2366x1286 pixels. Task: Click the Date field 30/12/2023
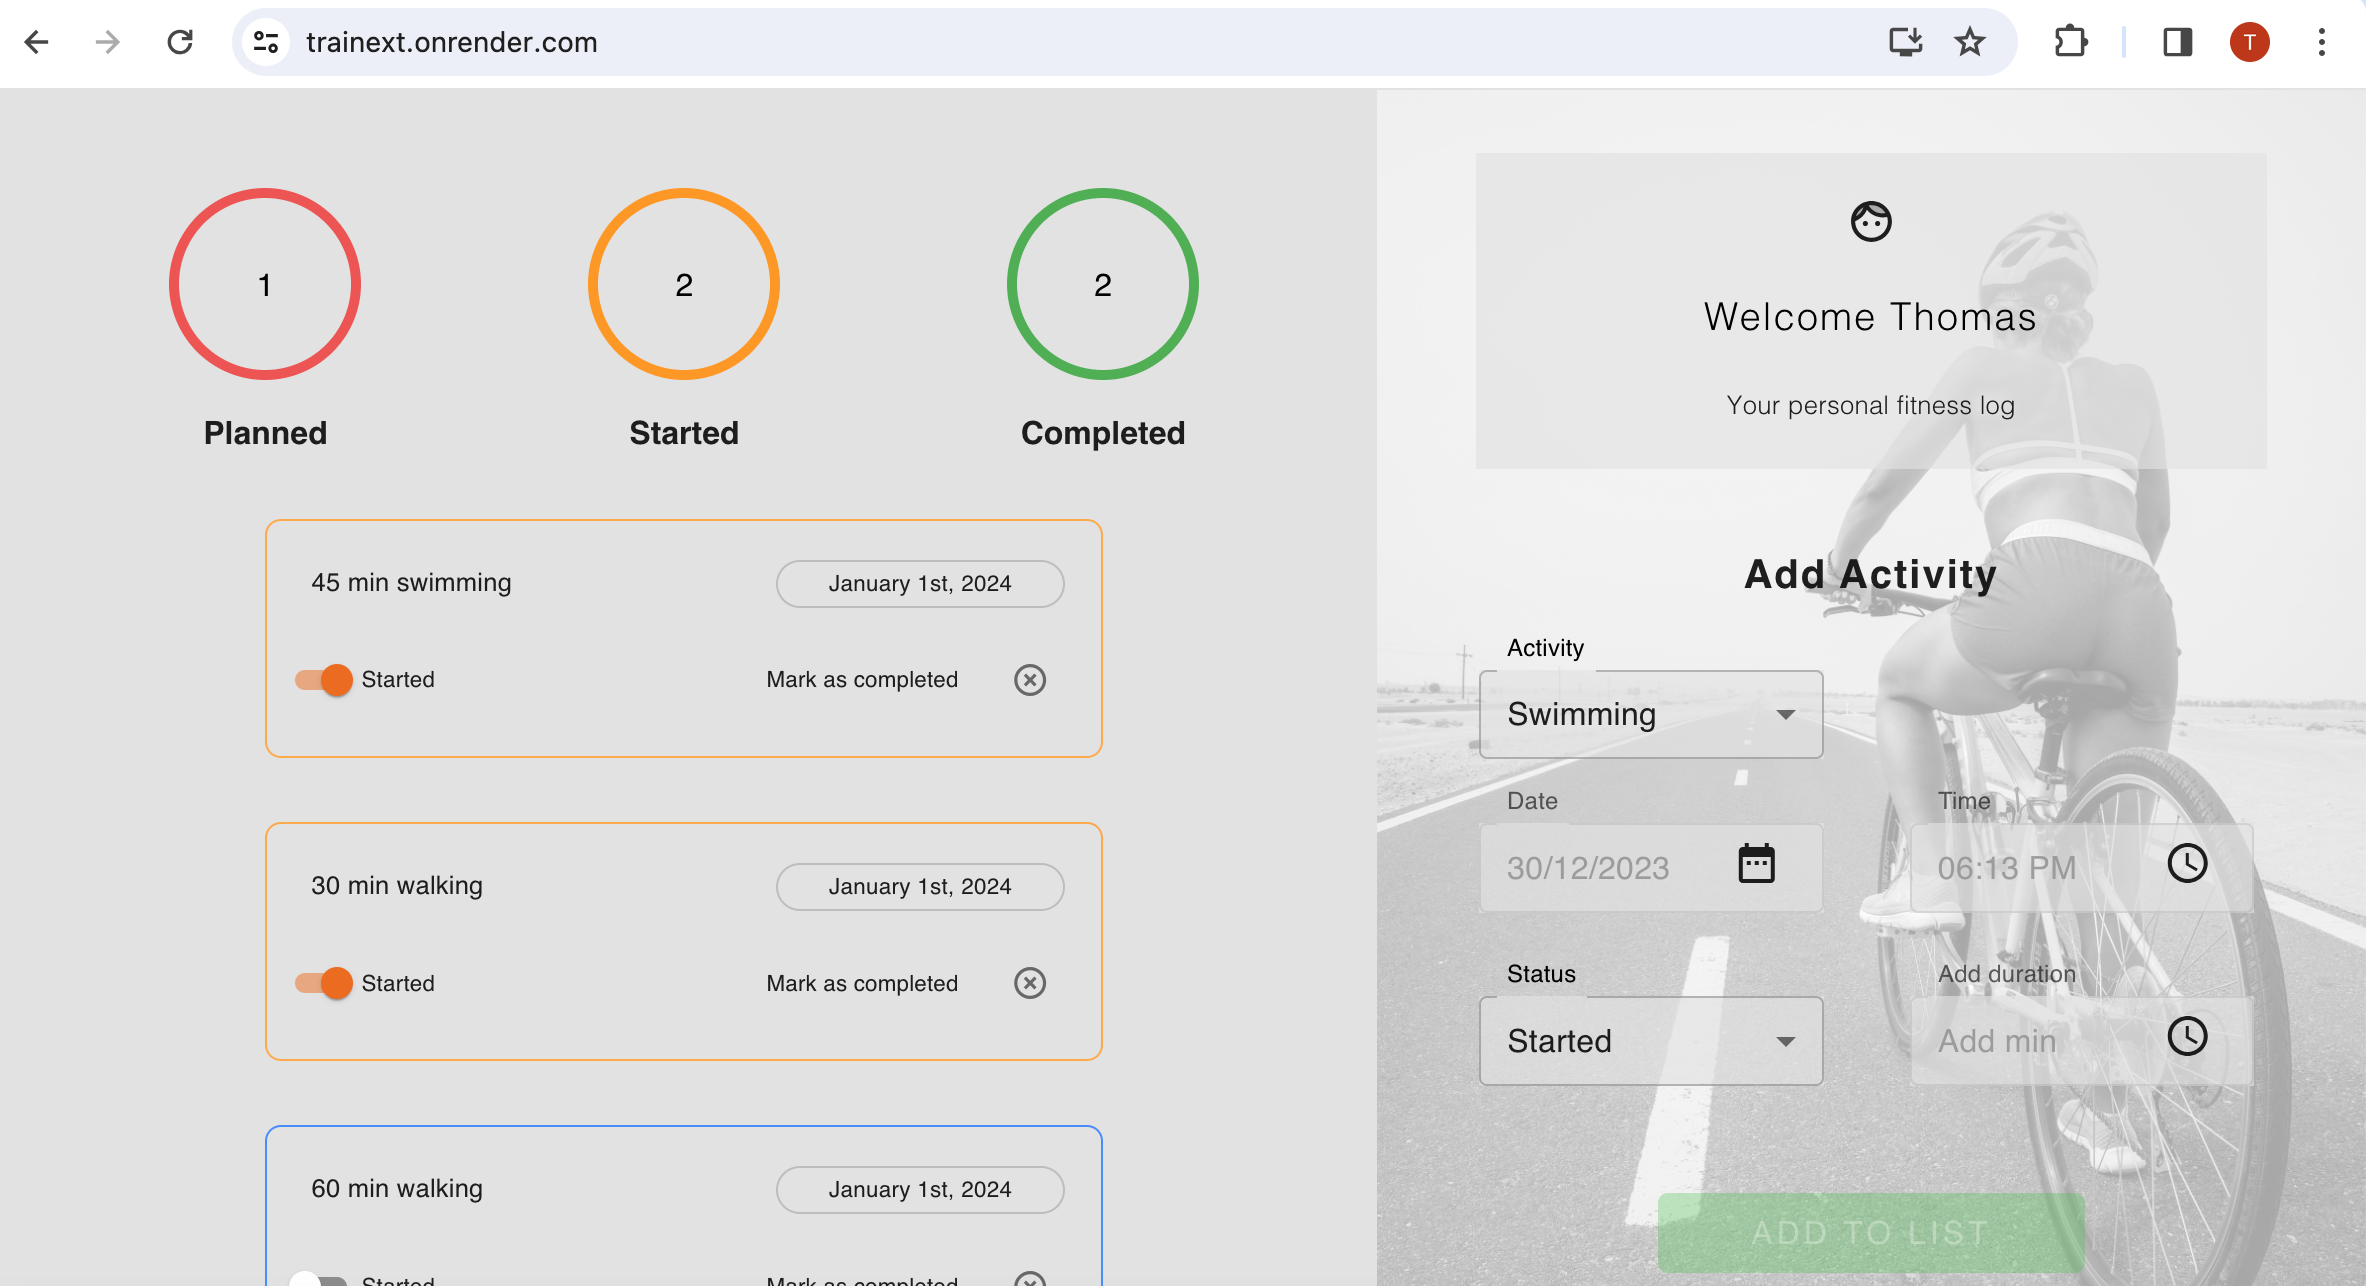(x=1651, y=868)
